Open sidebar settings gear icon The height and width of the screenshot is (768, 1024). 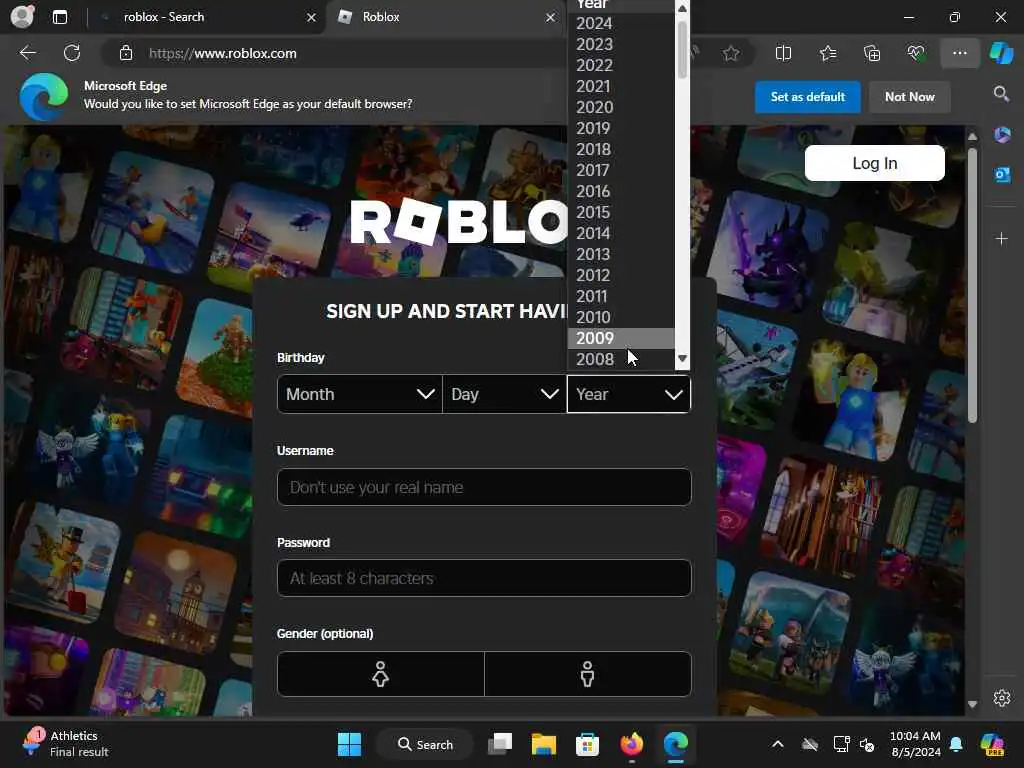1001,698
